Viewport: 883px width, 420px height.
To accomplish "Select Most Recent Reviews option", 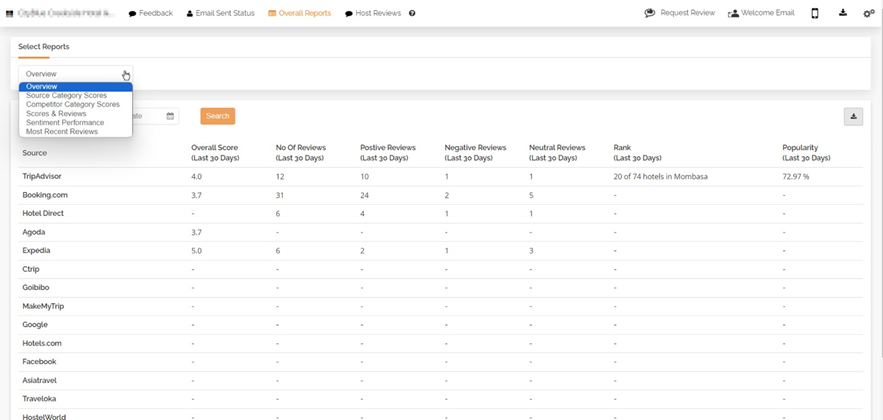I will pos(62,131).
